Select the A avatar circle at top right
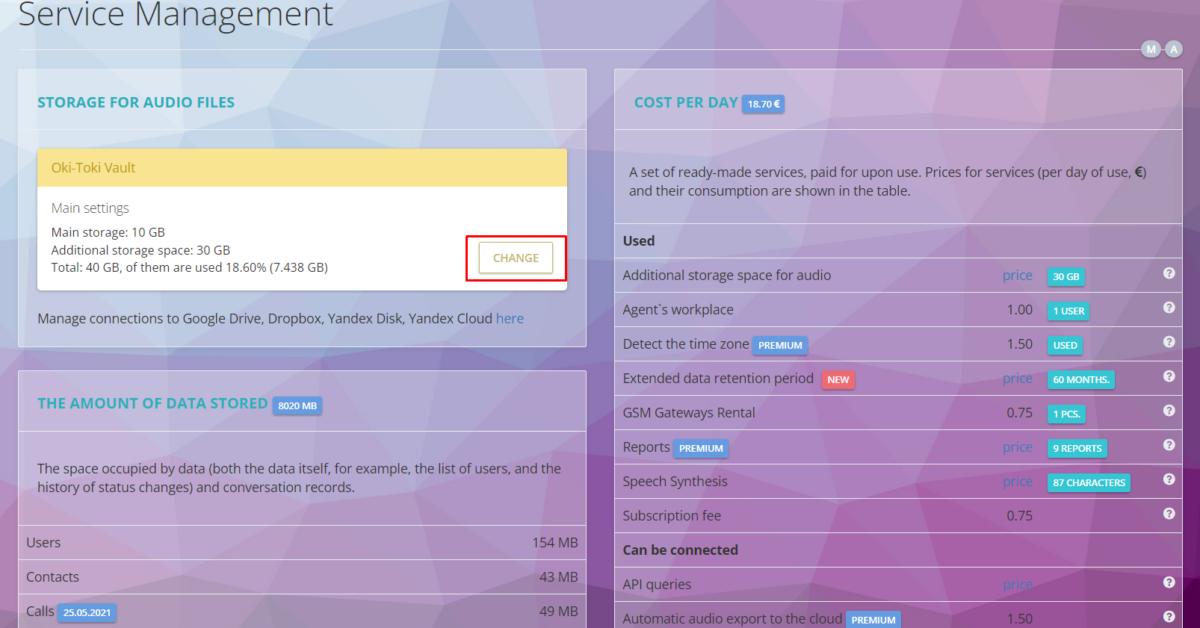 (1173, 48)
